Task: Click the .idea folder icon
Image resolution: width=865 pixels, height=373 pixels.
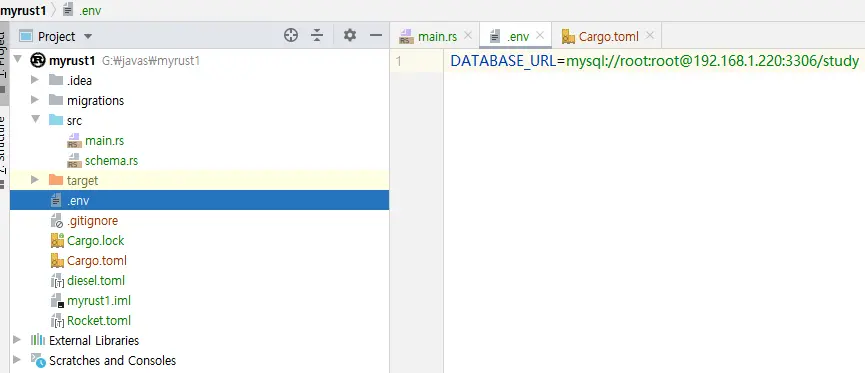Action: click(x=56, y=80)
